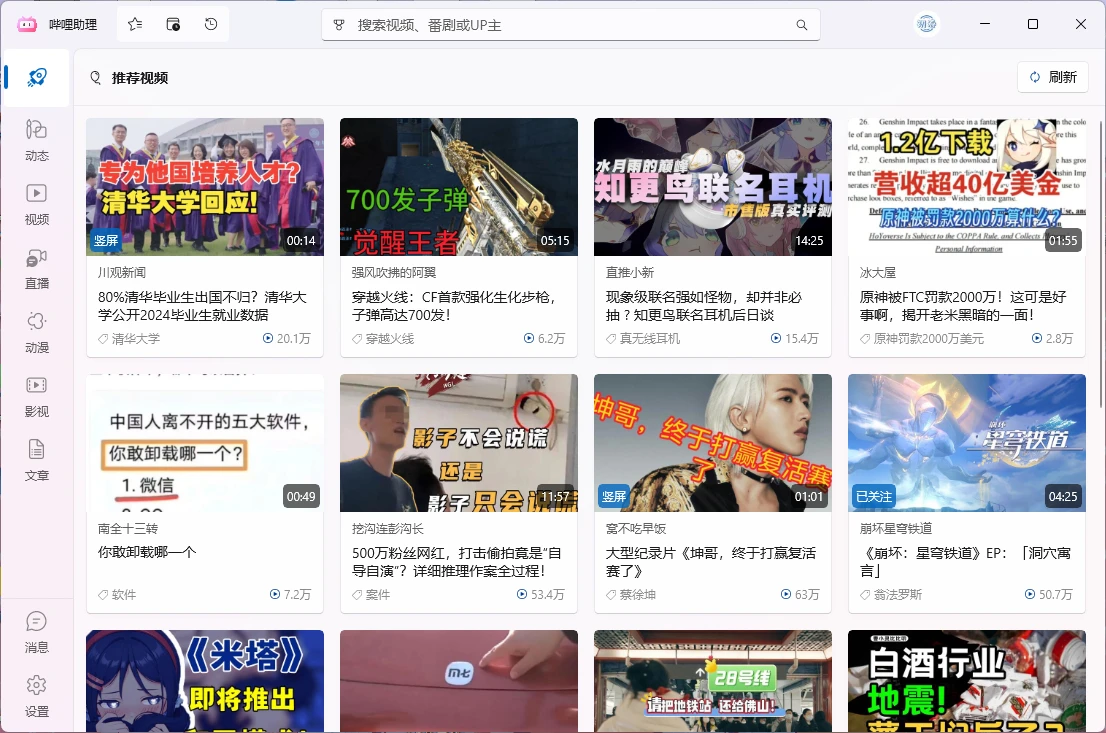Open uploader 南全十三转
This screenshot has height=733, width=1106.
coord(128,528)
